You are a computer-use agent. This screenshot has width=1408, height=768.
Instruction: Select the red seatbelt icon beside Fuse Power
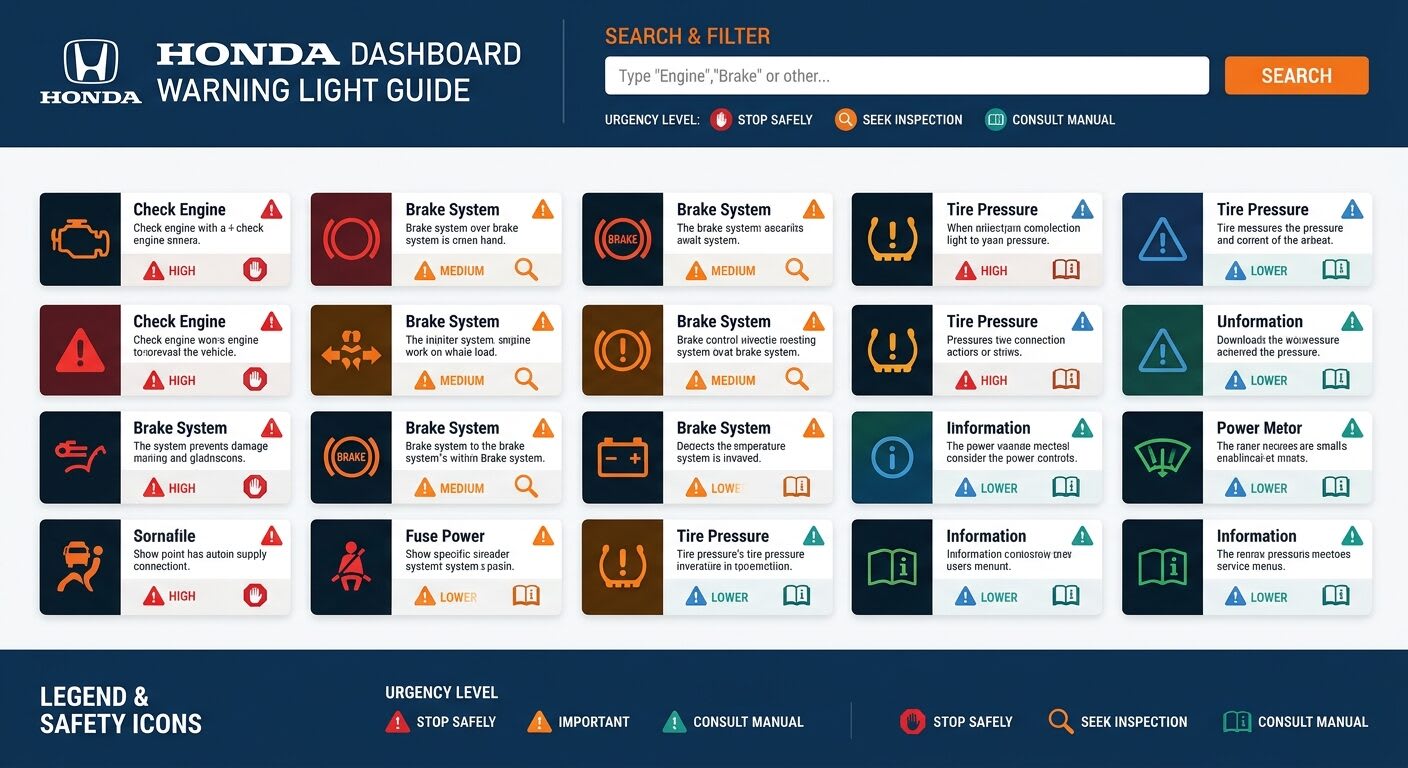(351, 567)
